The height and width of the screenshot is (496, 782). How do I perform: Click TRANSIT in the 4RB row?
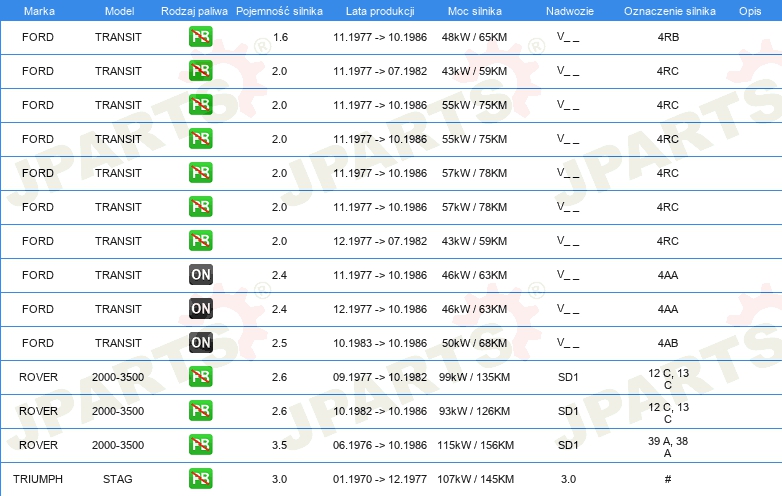(118, 37)
